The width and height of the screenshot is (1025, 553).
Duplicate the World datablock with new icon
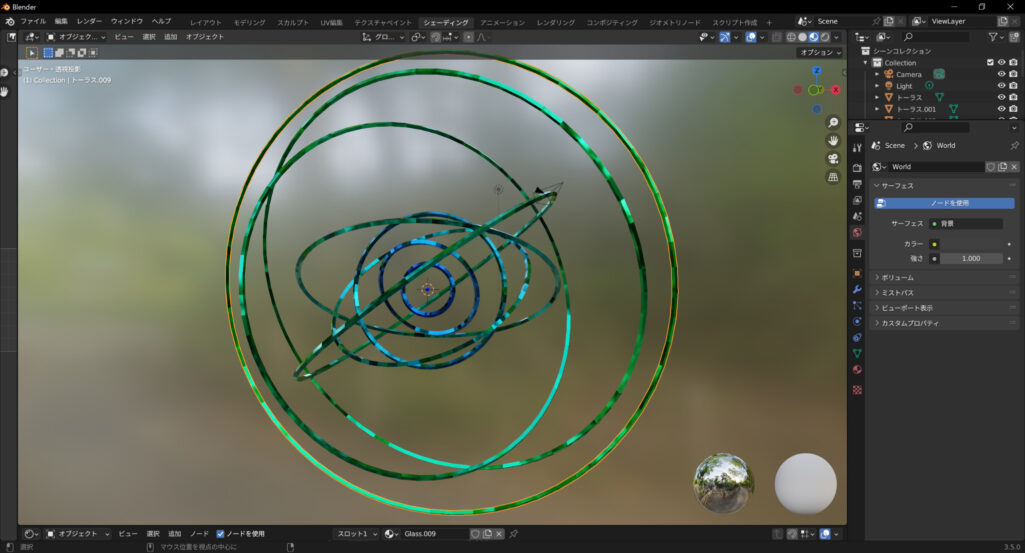[x=1002, y=167]
